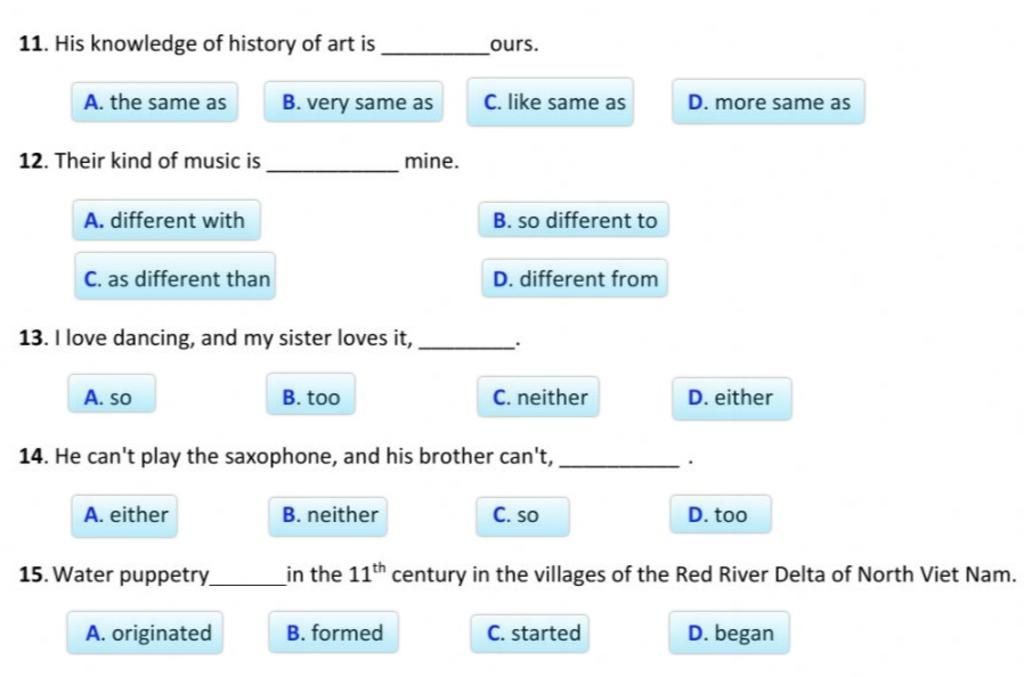Choose option 'B. formed'

[x=333, y=633]
